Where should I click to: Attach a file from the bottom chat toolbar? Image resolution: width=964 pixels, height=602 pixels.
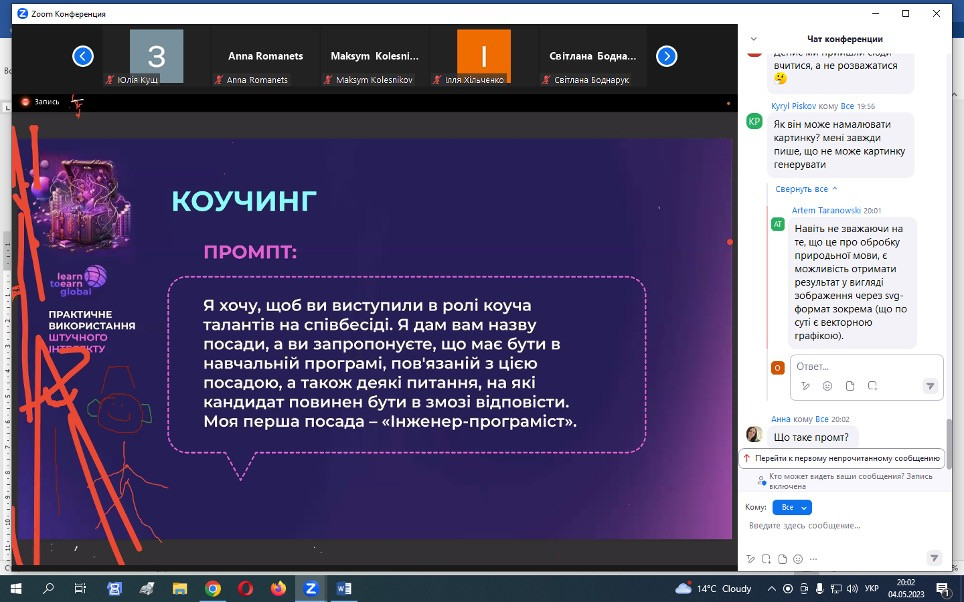point(782,559)
